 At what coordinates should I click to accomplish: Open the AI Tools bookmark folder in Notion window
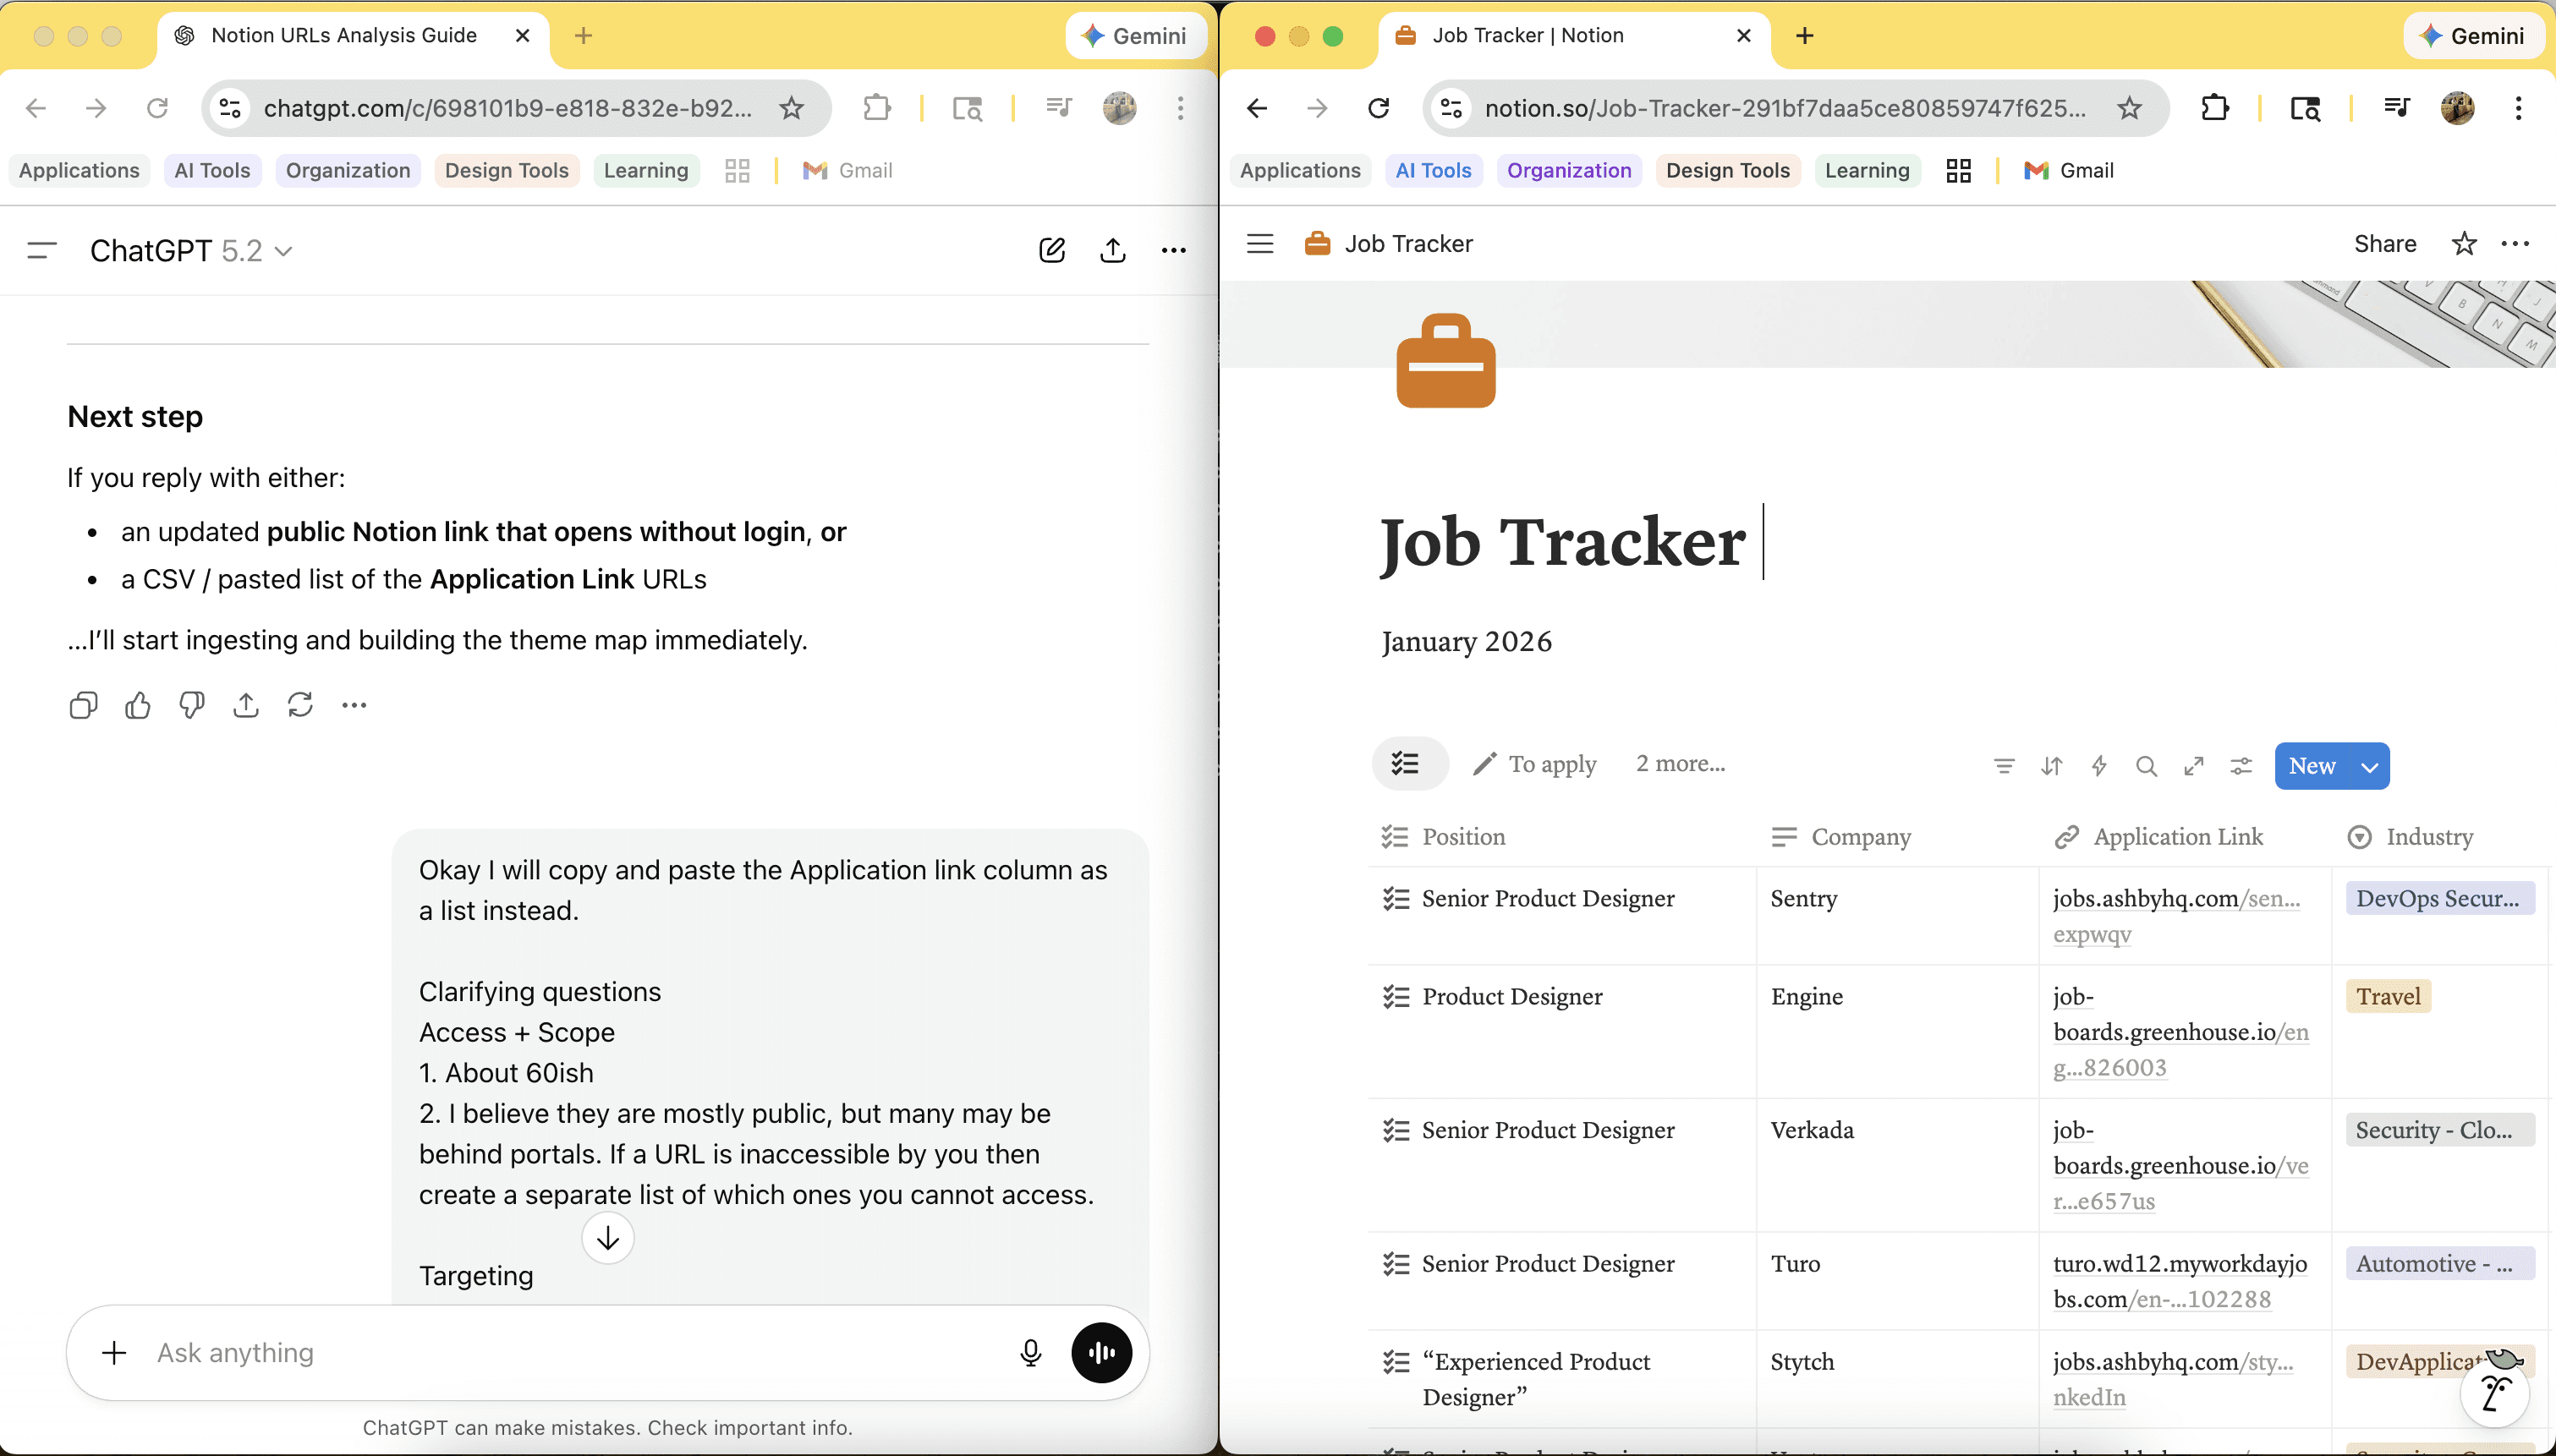point(1433,171)
